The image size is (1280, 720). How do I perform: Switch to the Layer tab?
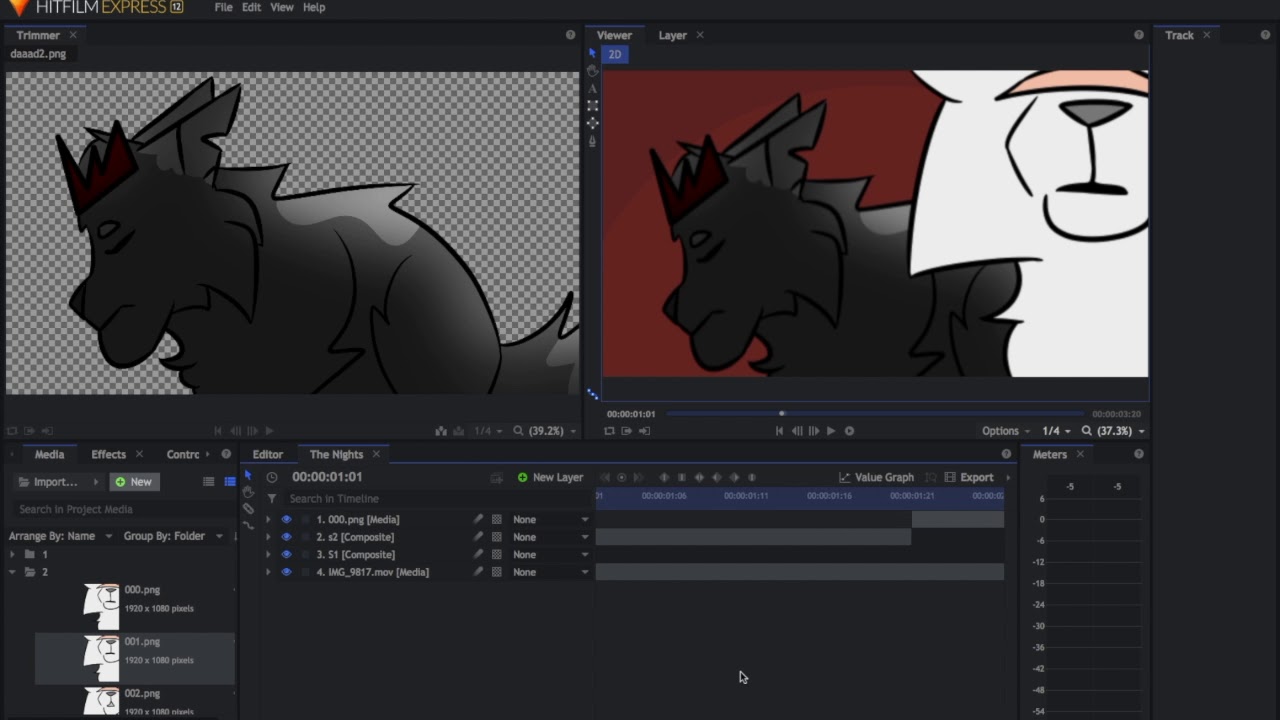(x=672, y=35)
